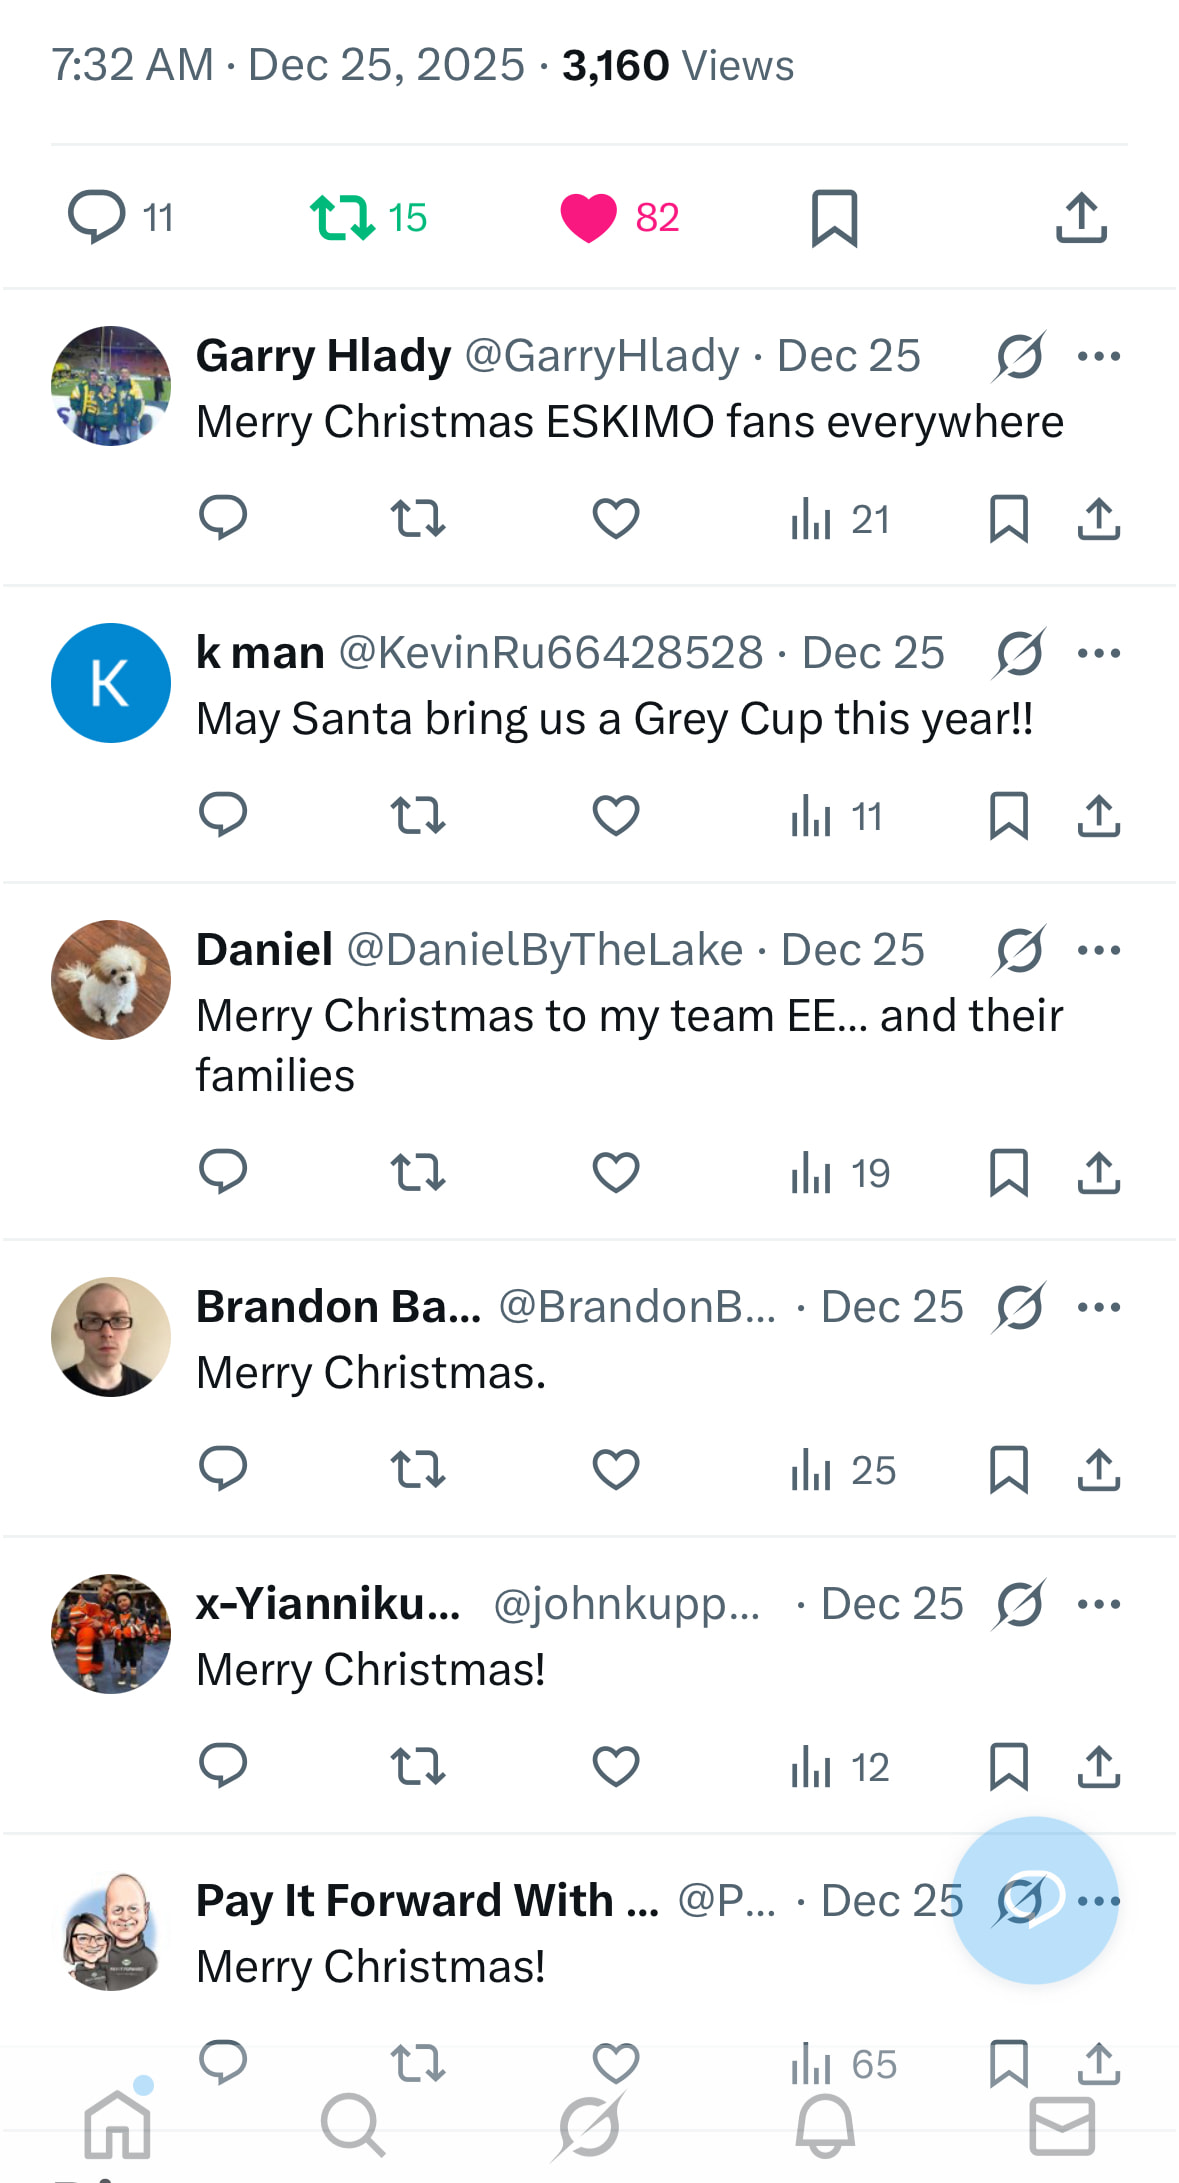The height and width of the screenshot is (2183, 1179).
Task: Open three-dot menu on k man's reply
Action: pos(1099,653)
